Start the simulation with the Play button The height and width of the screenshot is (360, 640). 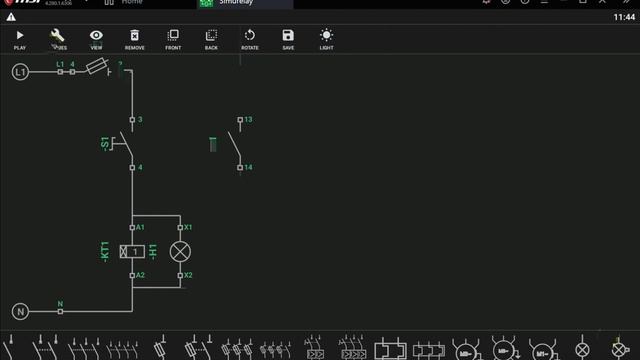coord(20,40)
